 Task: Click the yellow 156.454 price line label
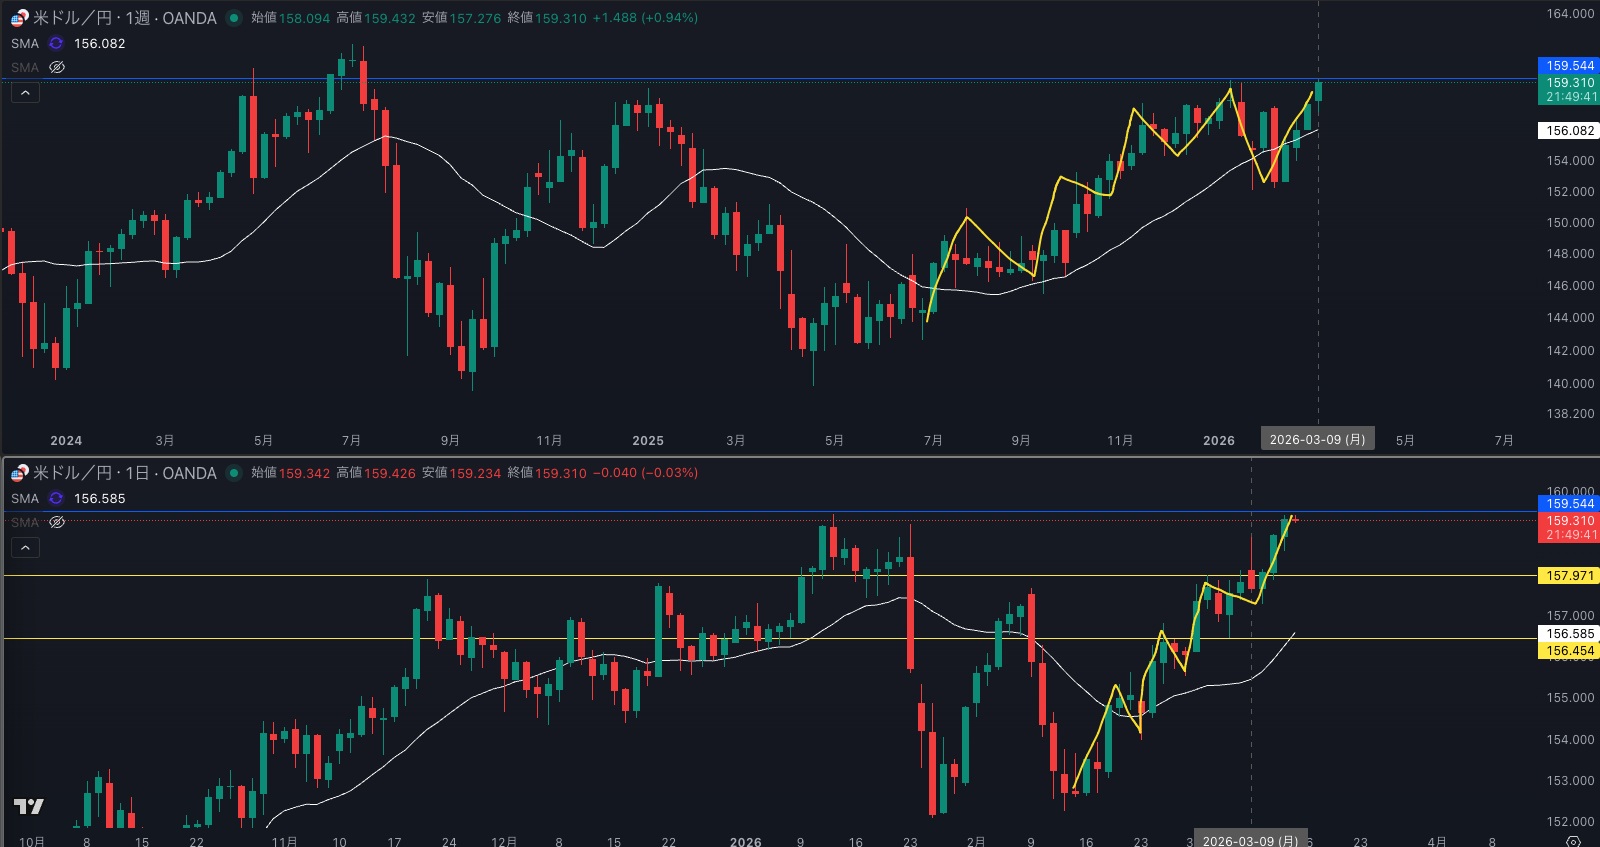point(1569,651)
